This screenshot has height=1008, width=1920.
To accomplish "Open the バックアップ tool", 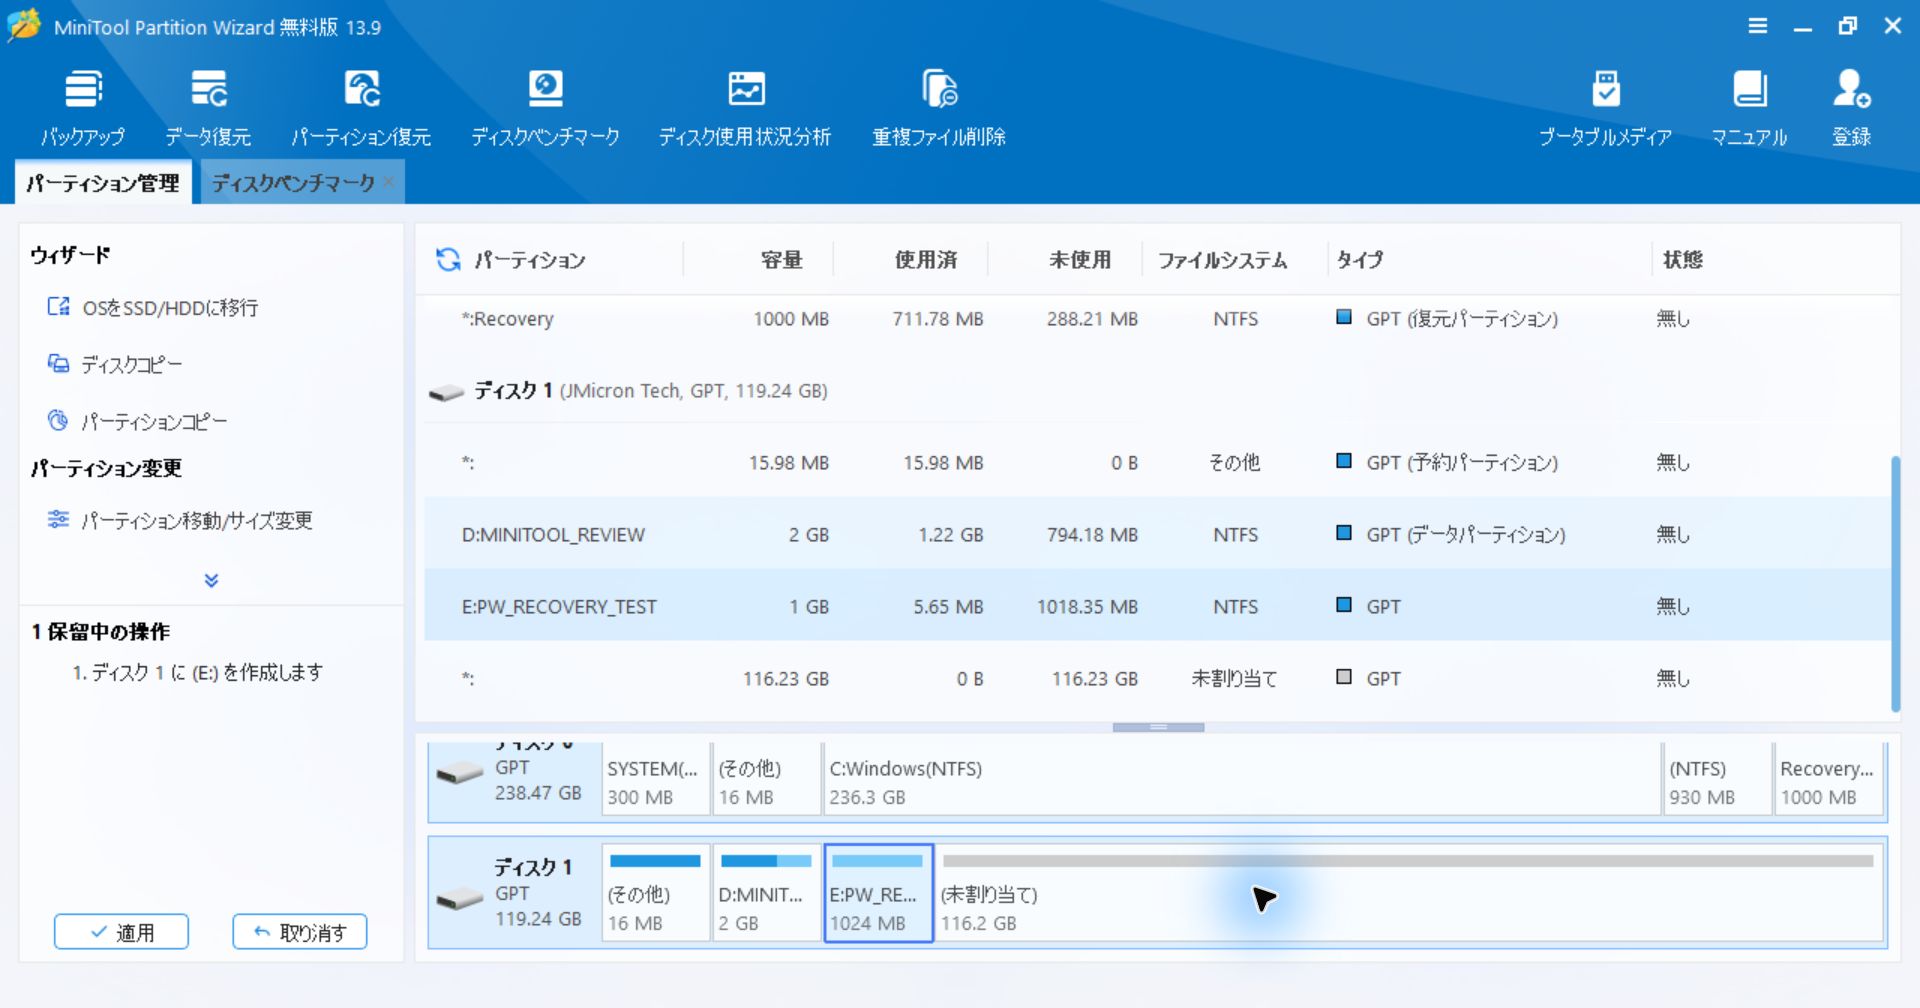I will (x=83, y=109).
